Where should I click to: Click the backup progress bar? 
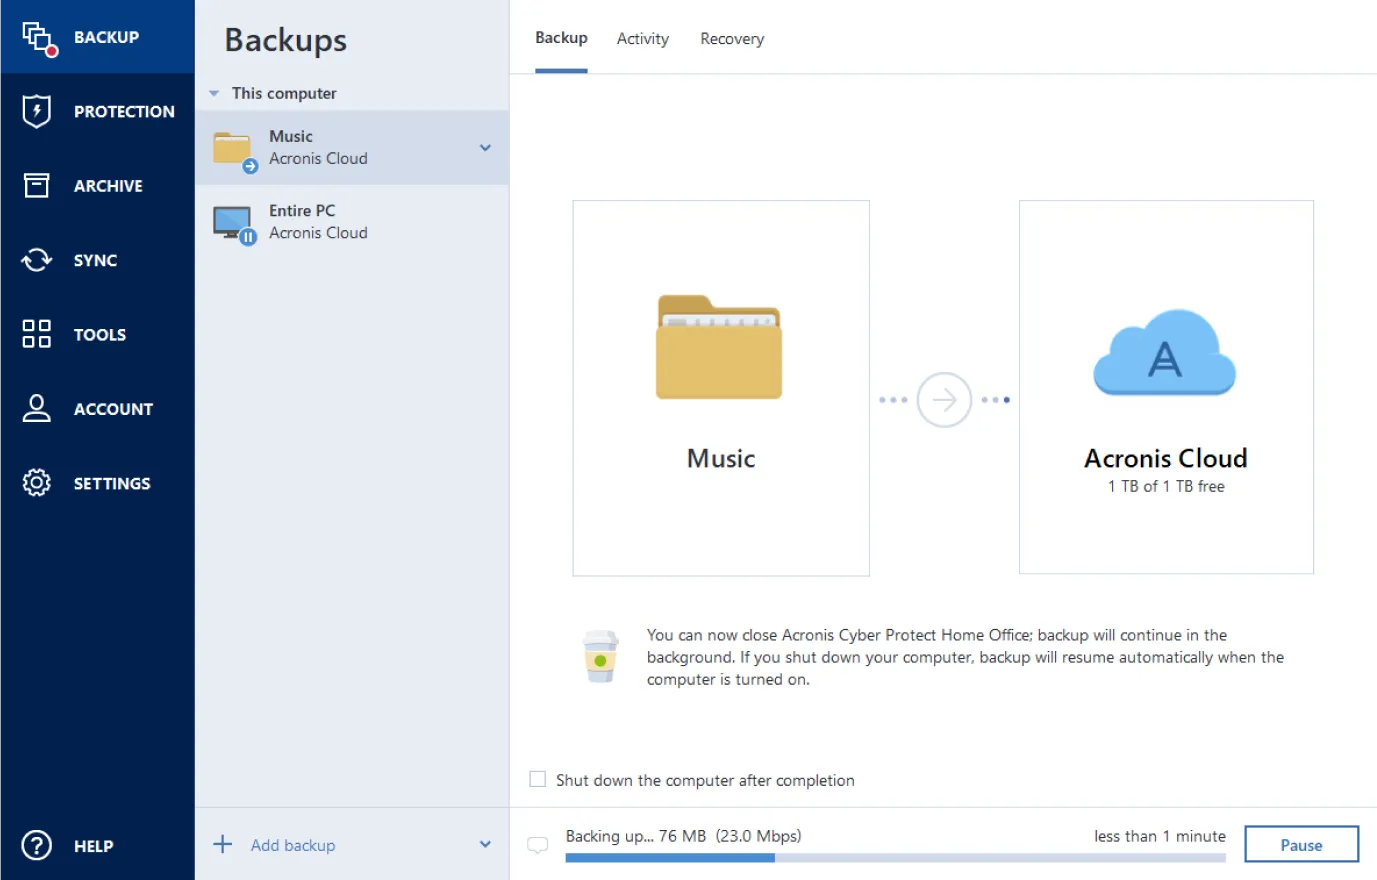pos(895,858)
